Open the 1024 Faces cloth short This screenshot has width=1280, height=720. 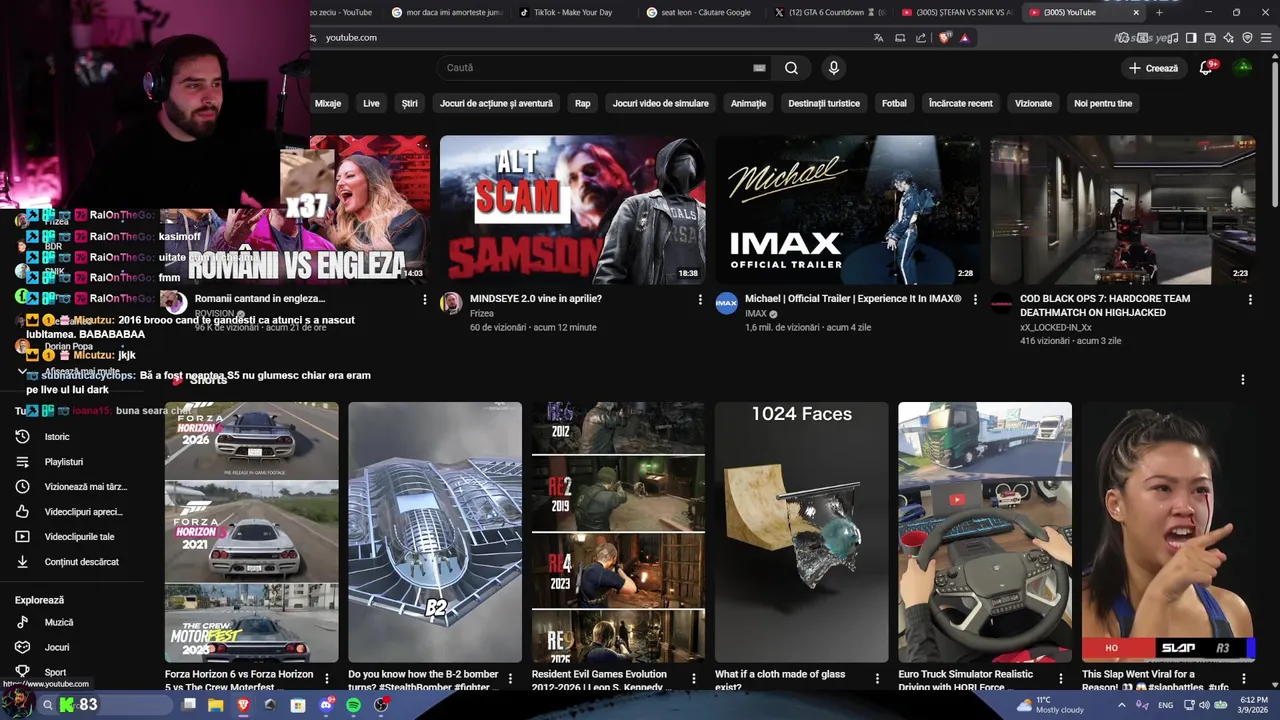pos(801,532)
